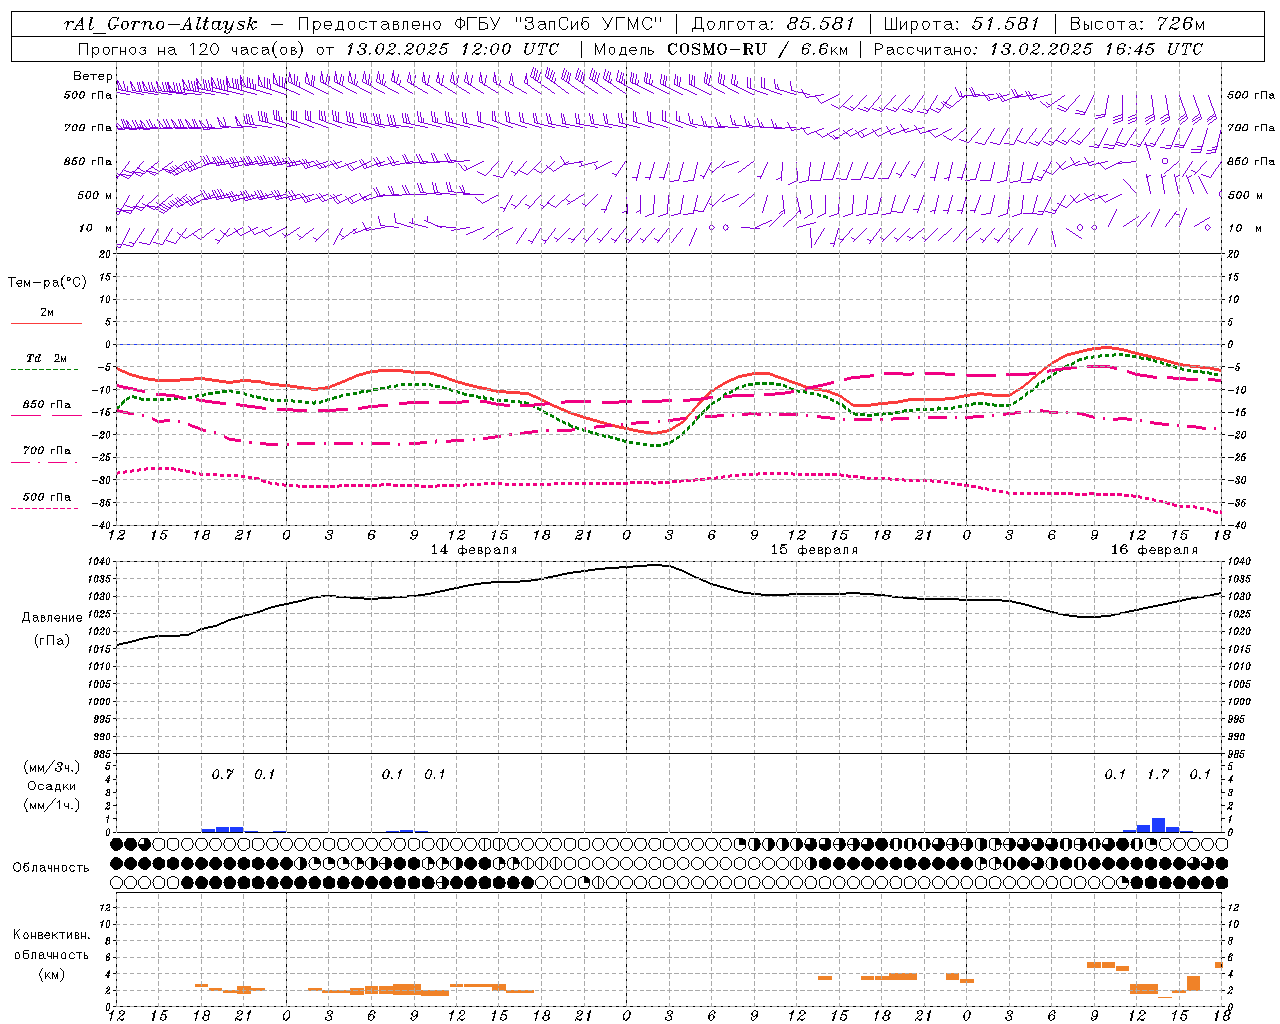The height and width of the screenshot is (1024, 1280).
Task: Click the 'Конвективн.' convective cloud label
Action: pyautogui.click(x=52, y=935)
